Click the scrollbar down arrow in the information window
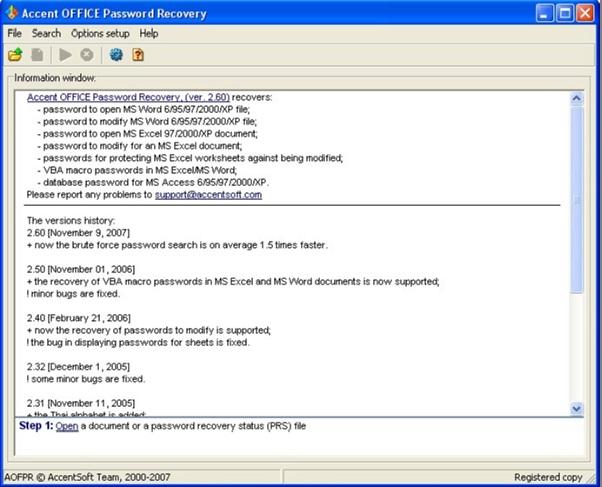The height and width of the screenshot is (487, 602). point(576,408)
